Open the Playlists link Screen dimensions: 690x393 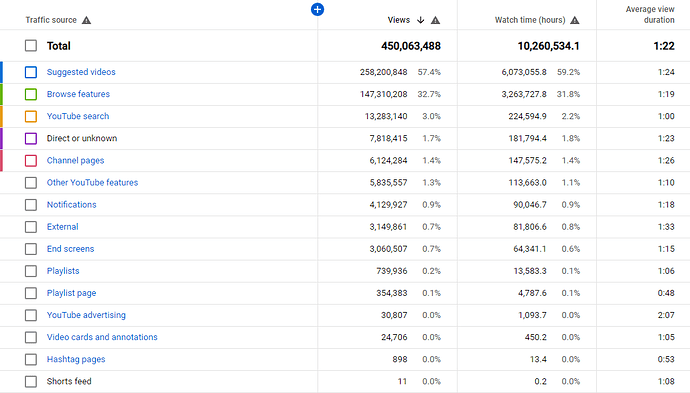click(63, 271)
